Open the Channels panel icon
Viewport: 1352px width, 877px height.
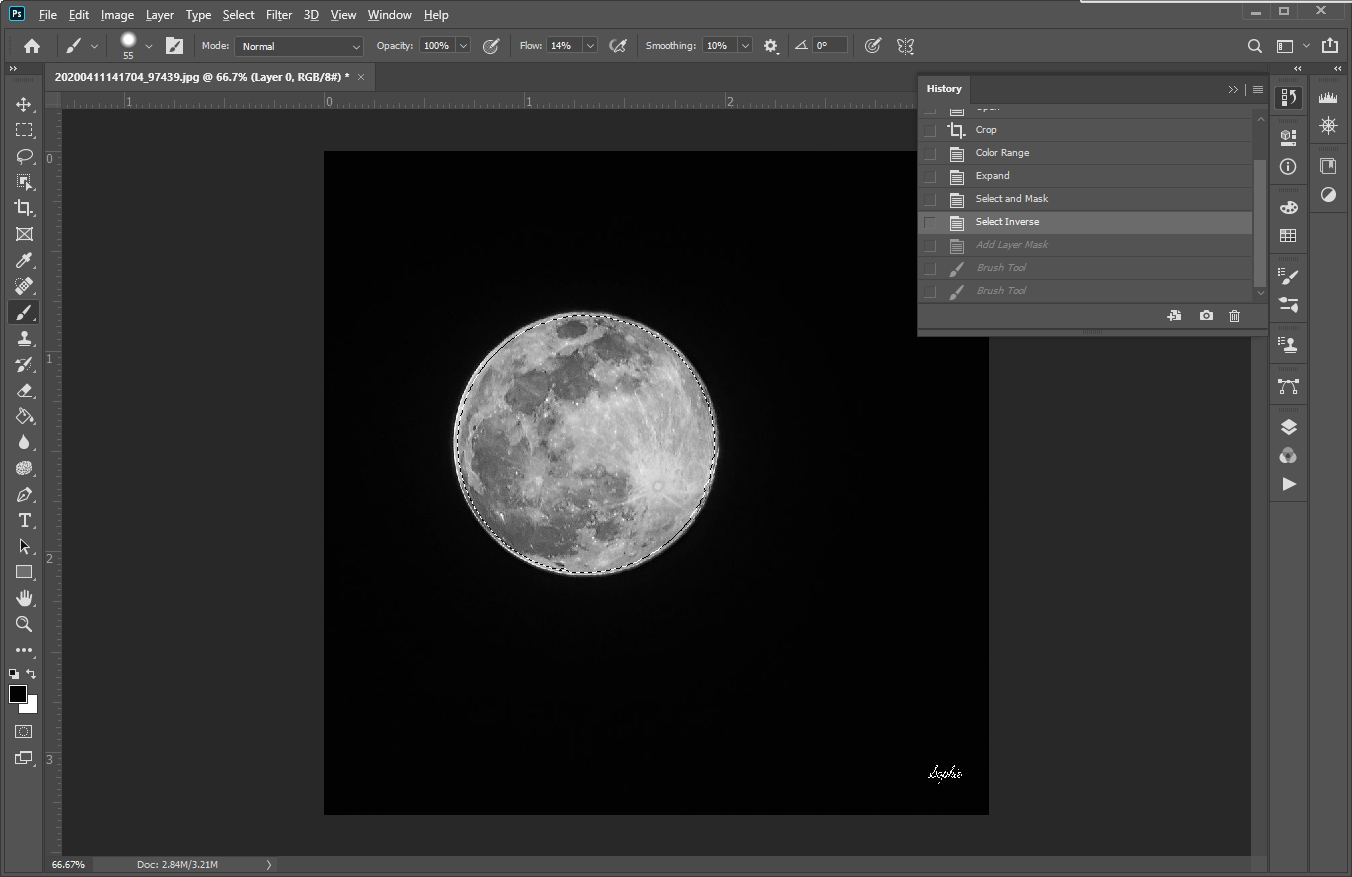pyautogui.click(x=1288, y=456)
